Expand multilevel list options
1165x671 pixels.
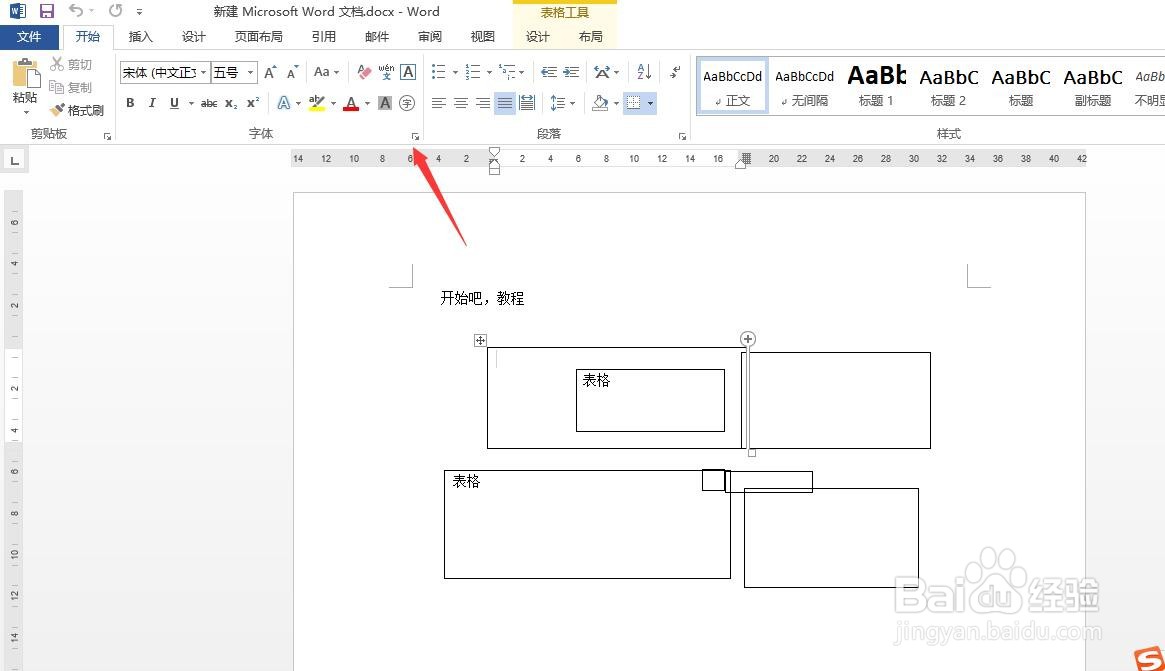click(522, 72)
